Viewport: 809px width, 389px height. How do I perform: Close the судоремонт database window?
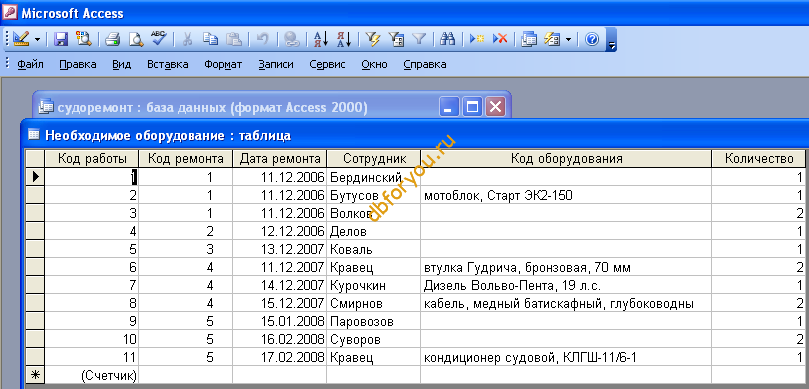click(495, 107)
